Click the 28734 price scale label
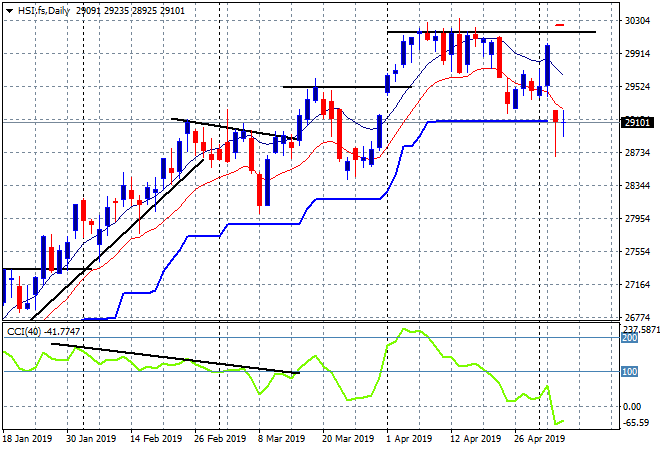This screenshot has height=450, width=660. (637, 152)
